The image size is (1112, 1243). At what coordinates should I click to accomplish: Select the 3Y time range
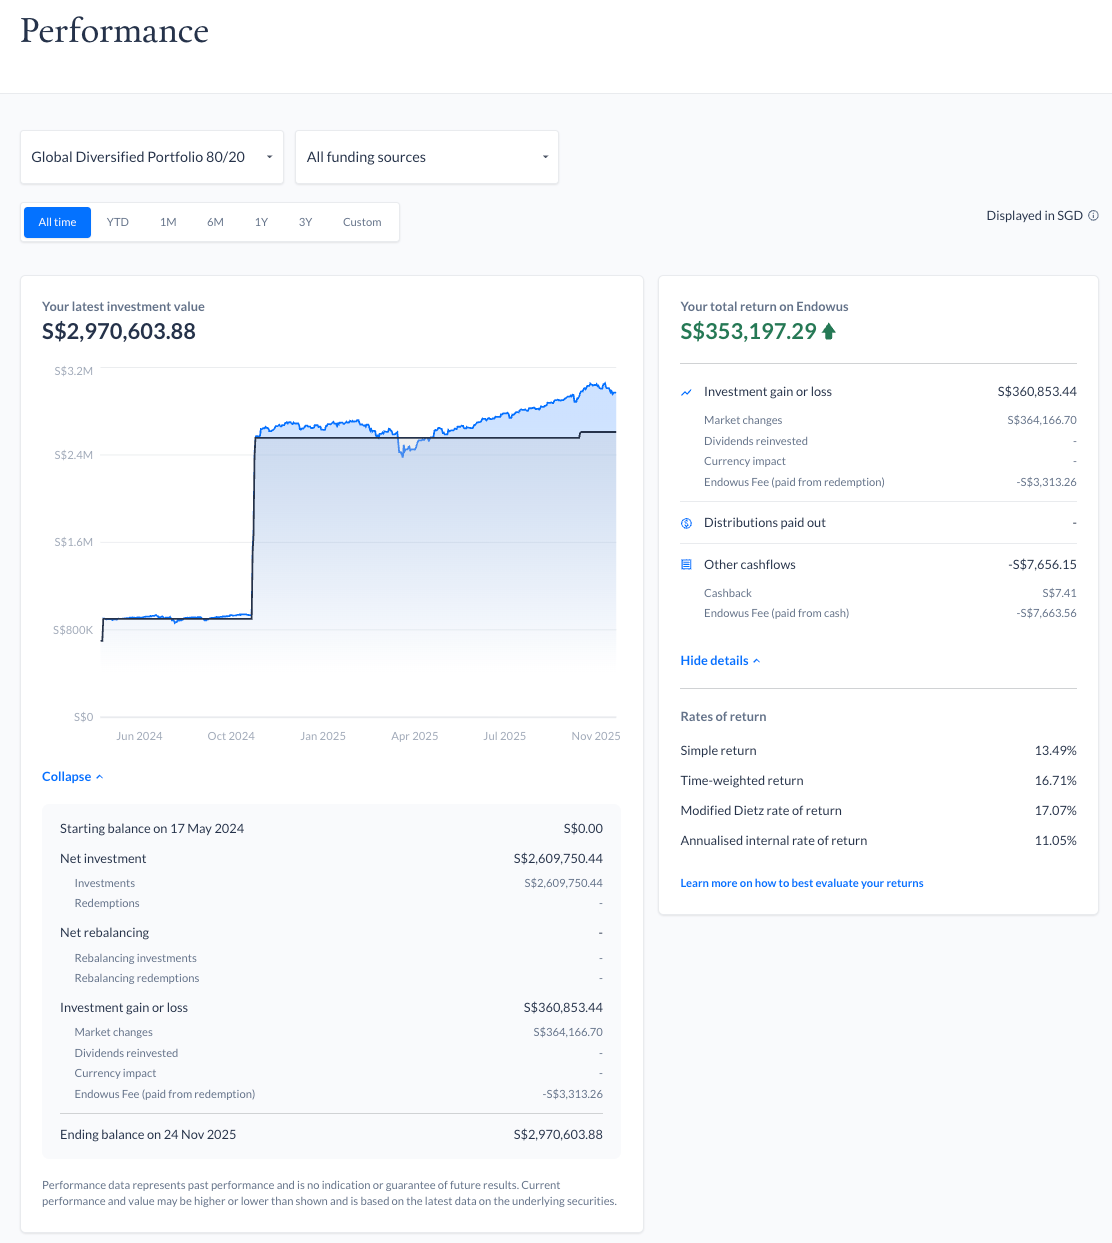point(305,222)
